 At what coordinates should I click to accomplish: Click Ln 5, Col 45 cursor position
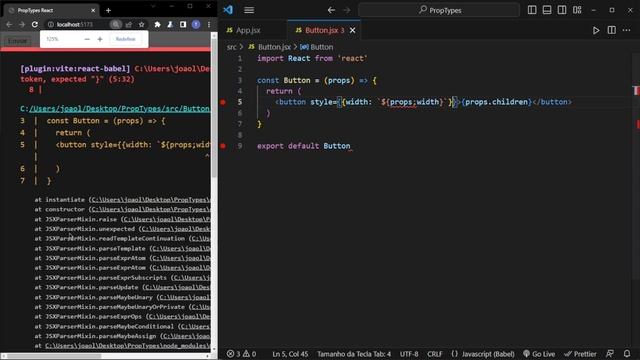click(x=290, y=354)
